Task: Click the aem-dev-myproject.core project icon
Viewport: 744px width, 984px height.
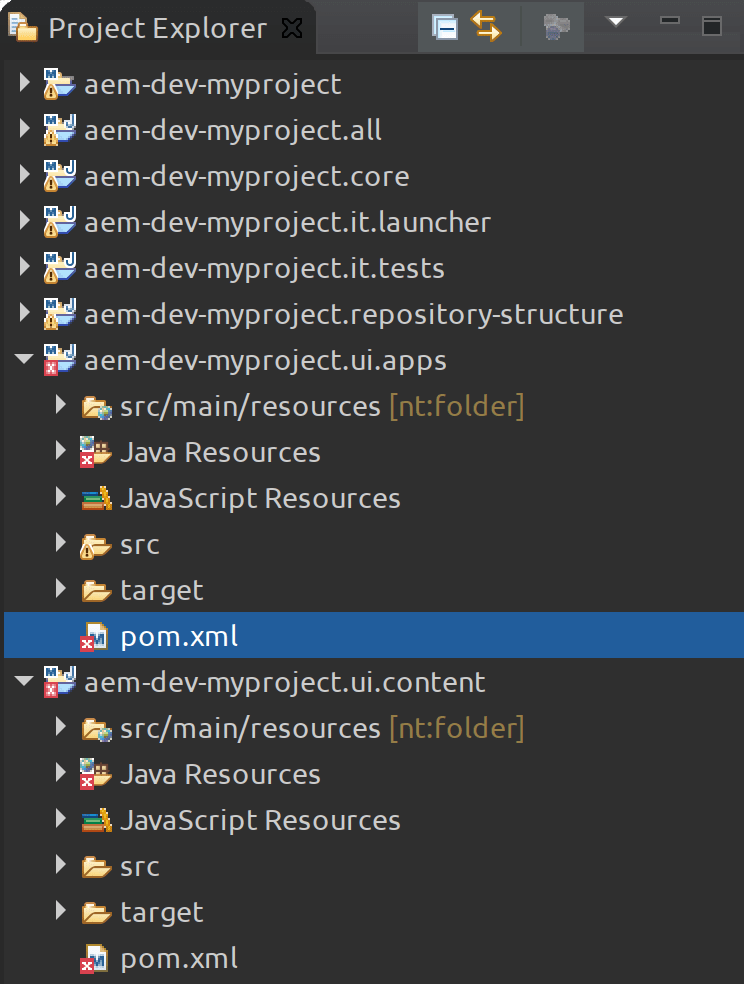Action: coord(60,176)
